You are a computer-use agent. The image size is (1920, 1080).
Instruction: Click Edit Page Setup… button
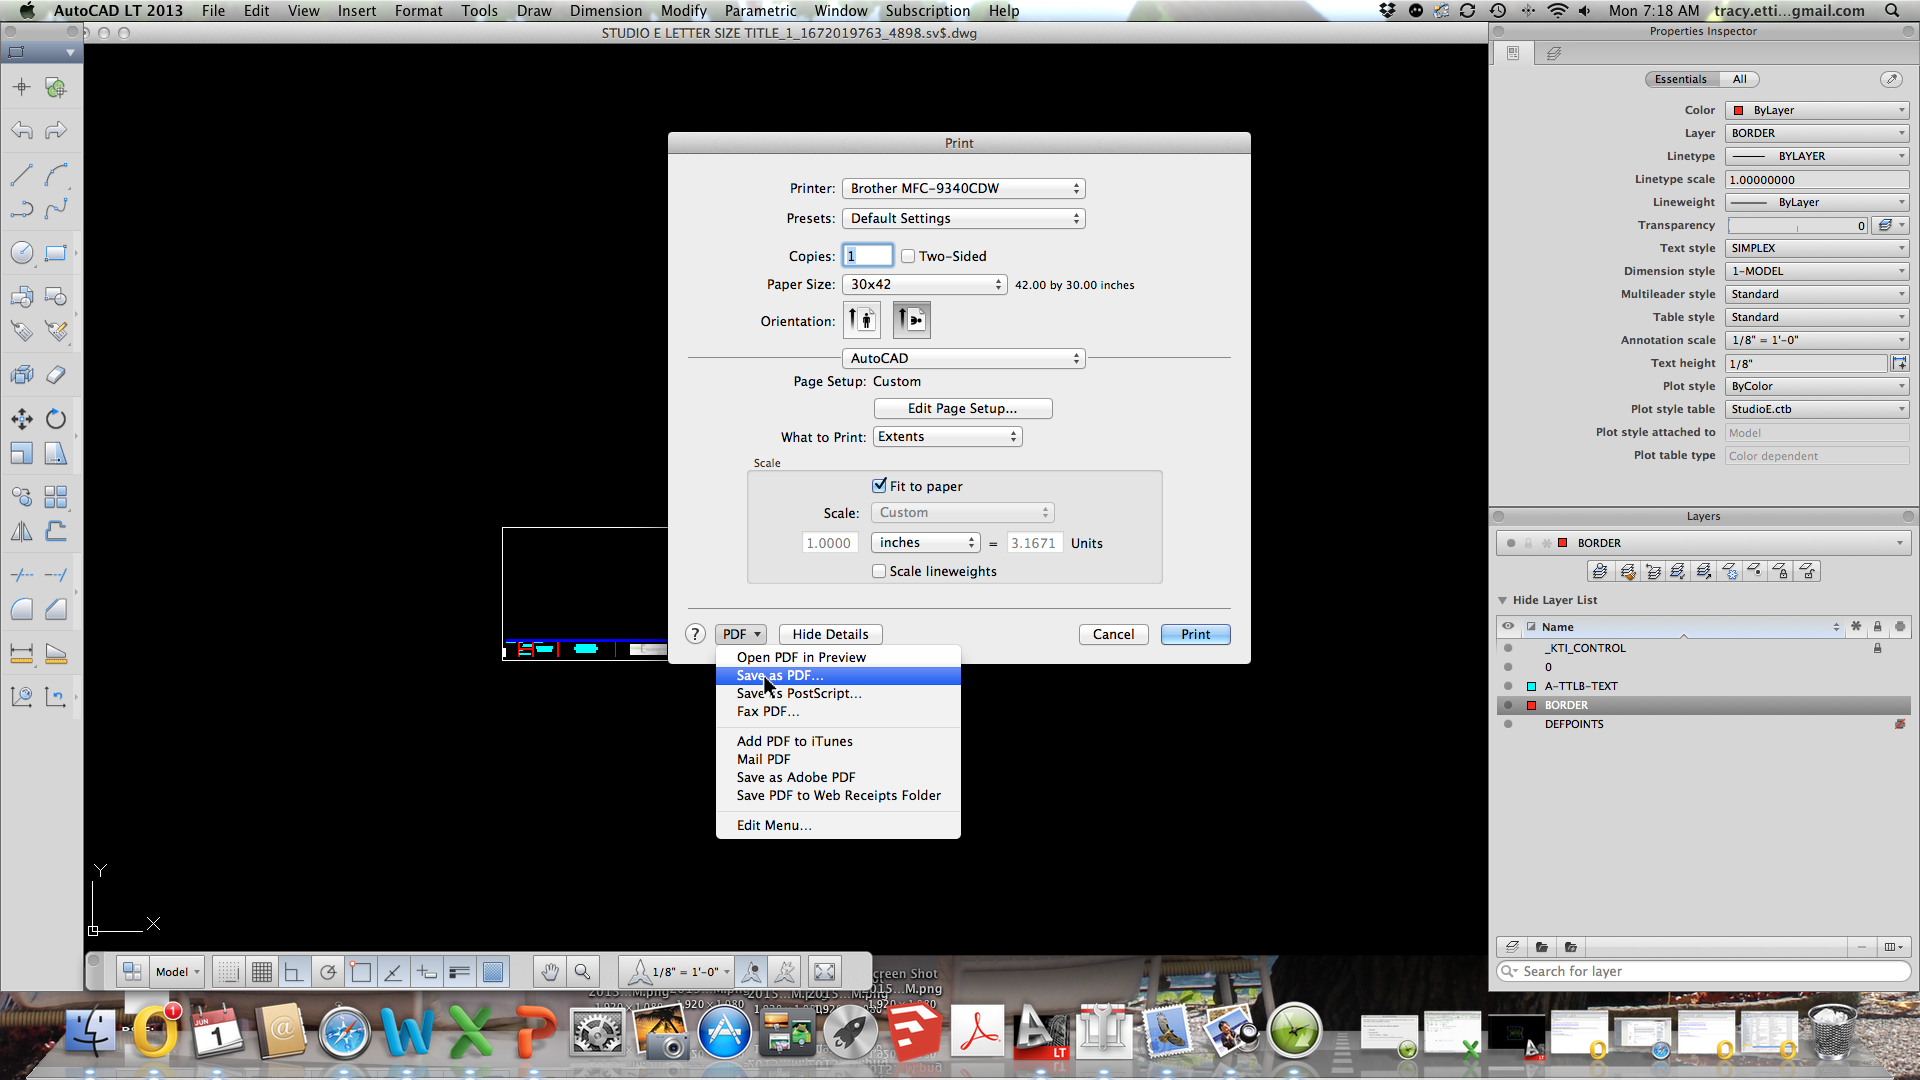(962, 408)
